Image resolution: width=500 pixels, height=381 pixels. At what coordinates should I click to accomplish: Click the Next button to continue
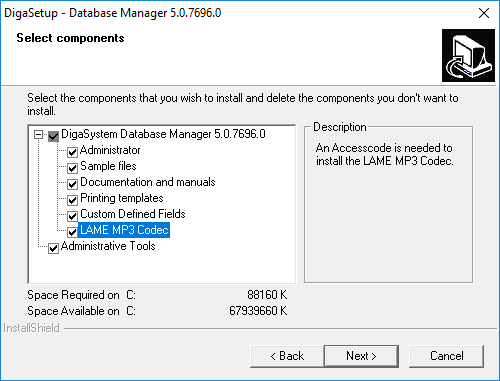pos(361,356)
